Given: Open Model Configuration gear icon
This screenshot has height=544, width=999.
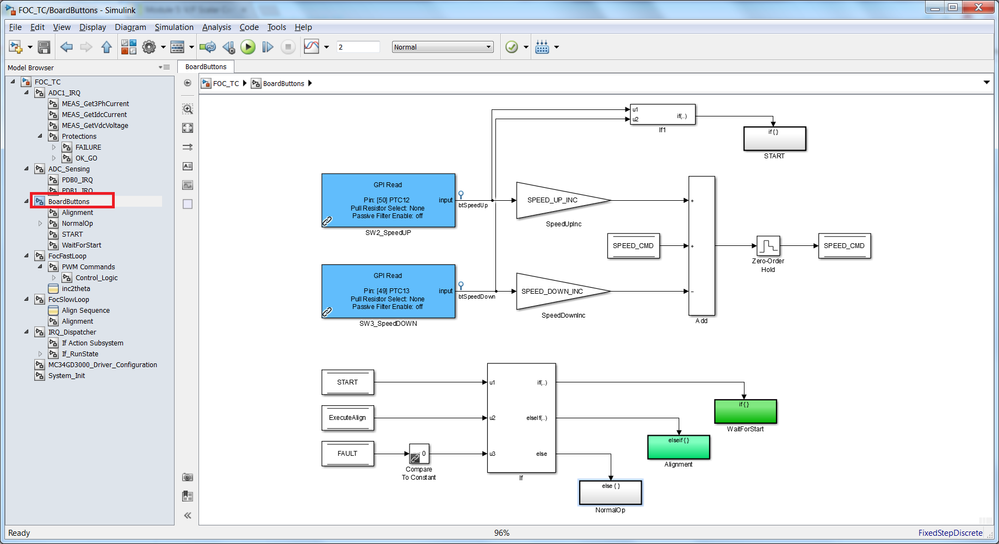Looking at the screenshot, I should coord(149,47).
